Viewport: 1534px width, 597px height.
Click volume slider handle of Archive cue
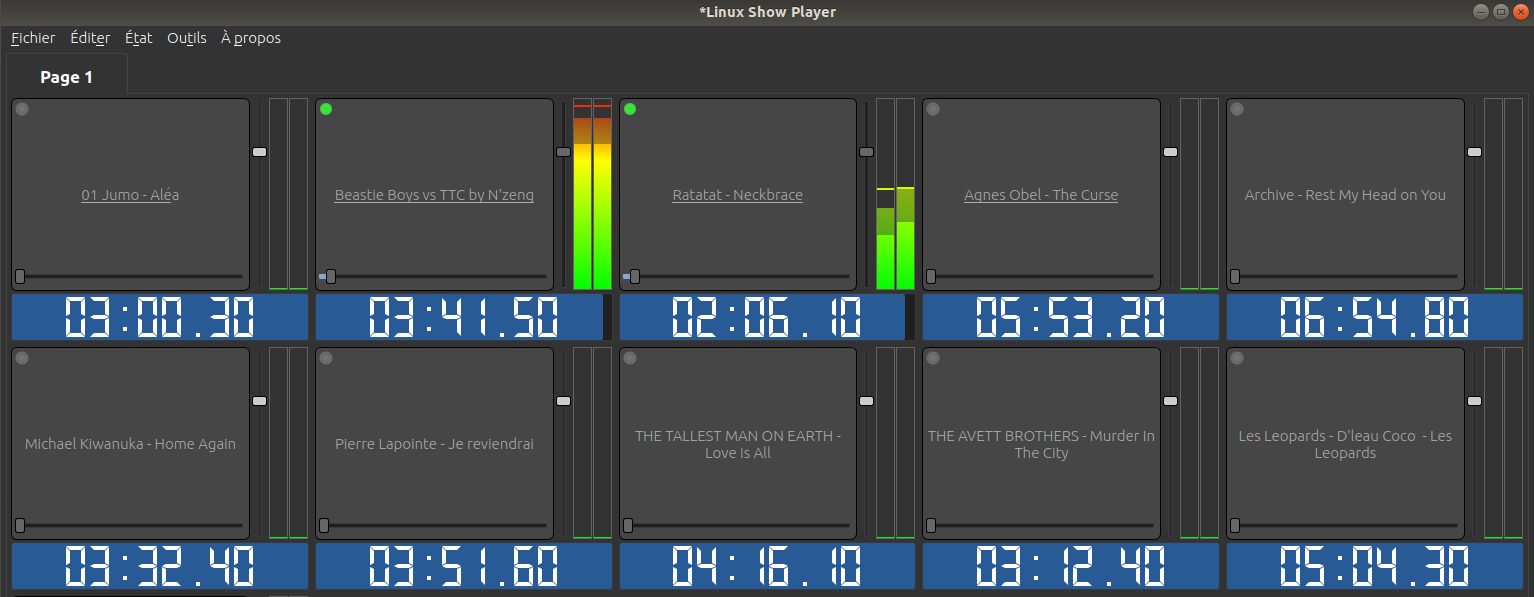coord(1474,152)
